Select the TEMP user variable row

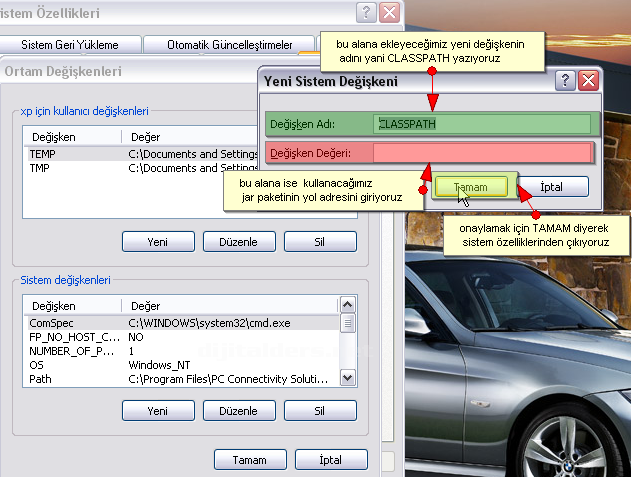tap(43, 154)
